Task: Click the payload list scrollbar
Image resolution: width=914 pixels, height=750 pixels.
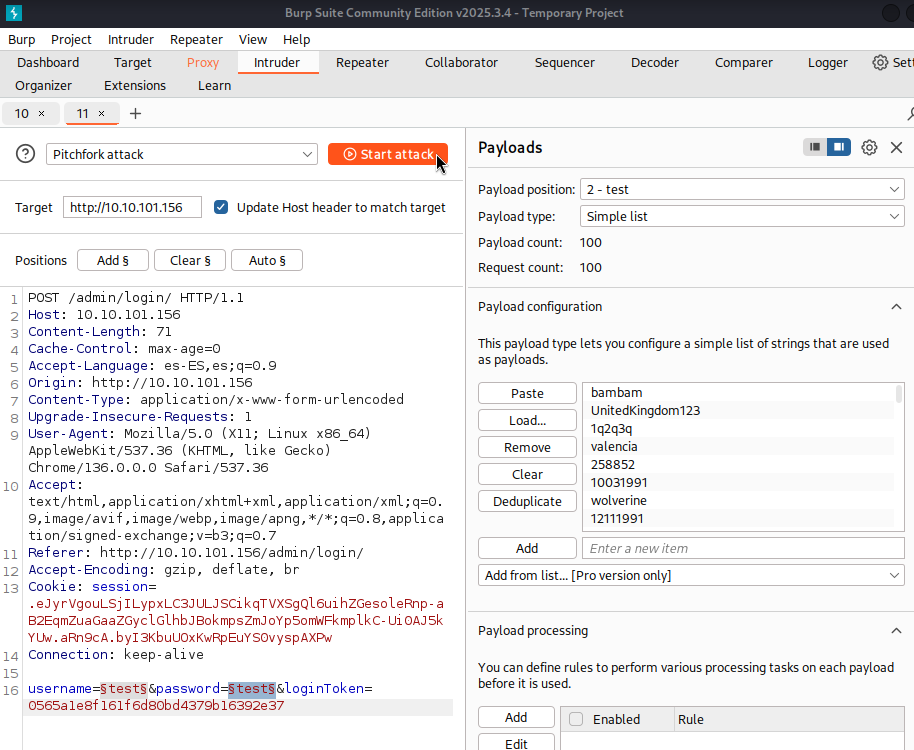Action: tap(899, 394)
